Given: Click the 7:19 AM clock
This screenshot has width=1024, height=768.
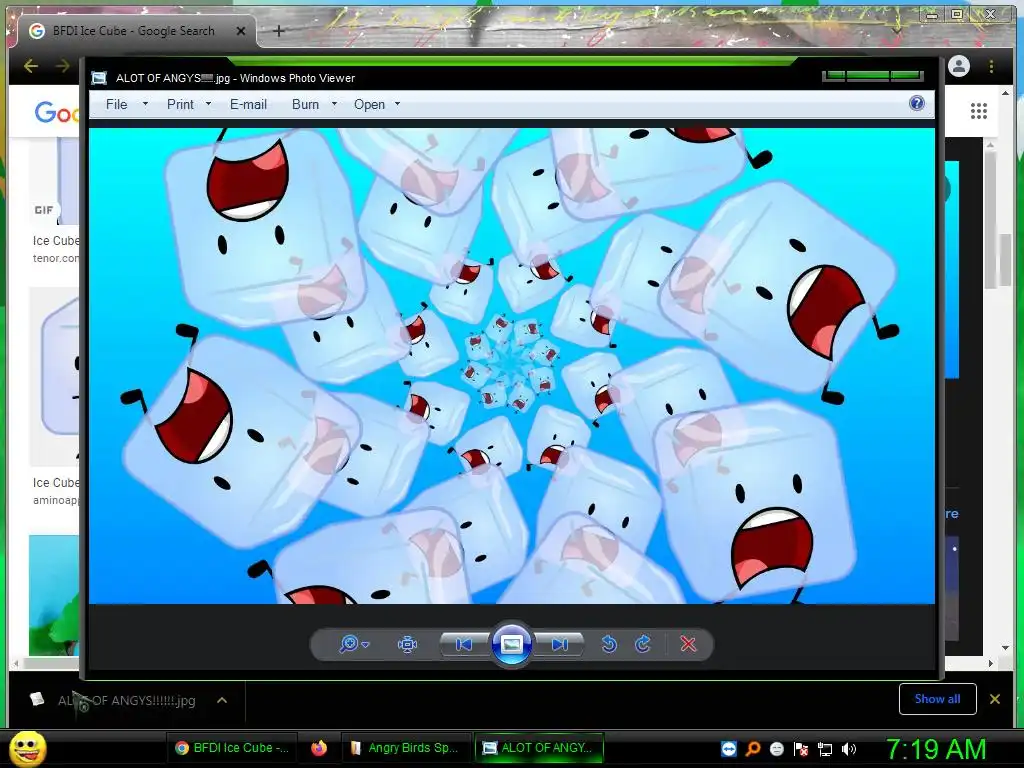Looking at the screenshot, I should click(x=935, y=750).
